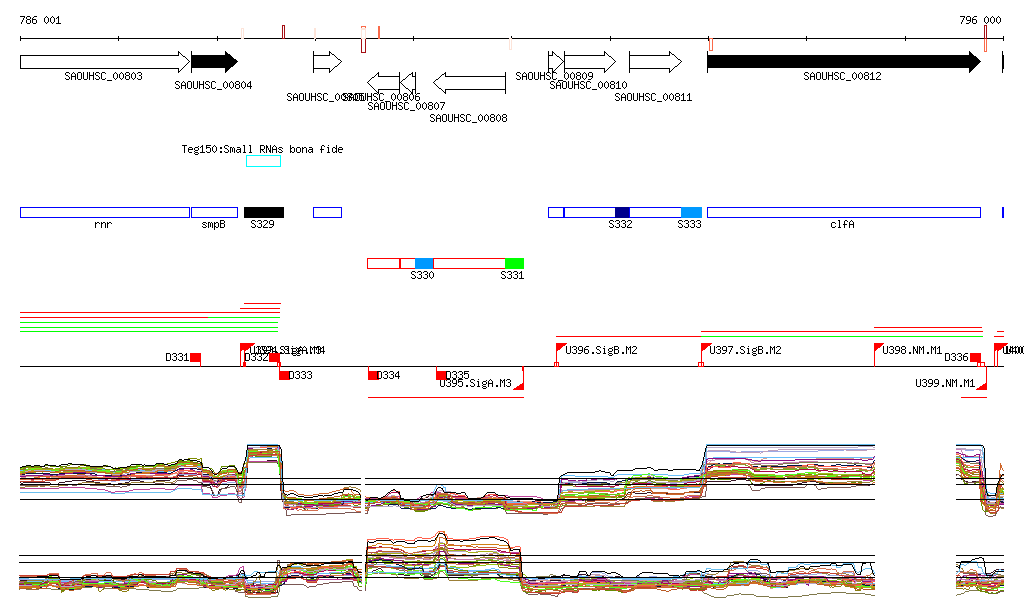Click the SAOUHSC_00803 label text
Screen dimensions: 1024x611
click(103, 76)
